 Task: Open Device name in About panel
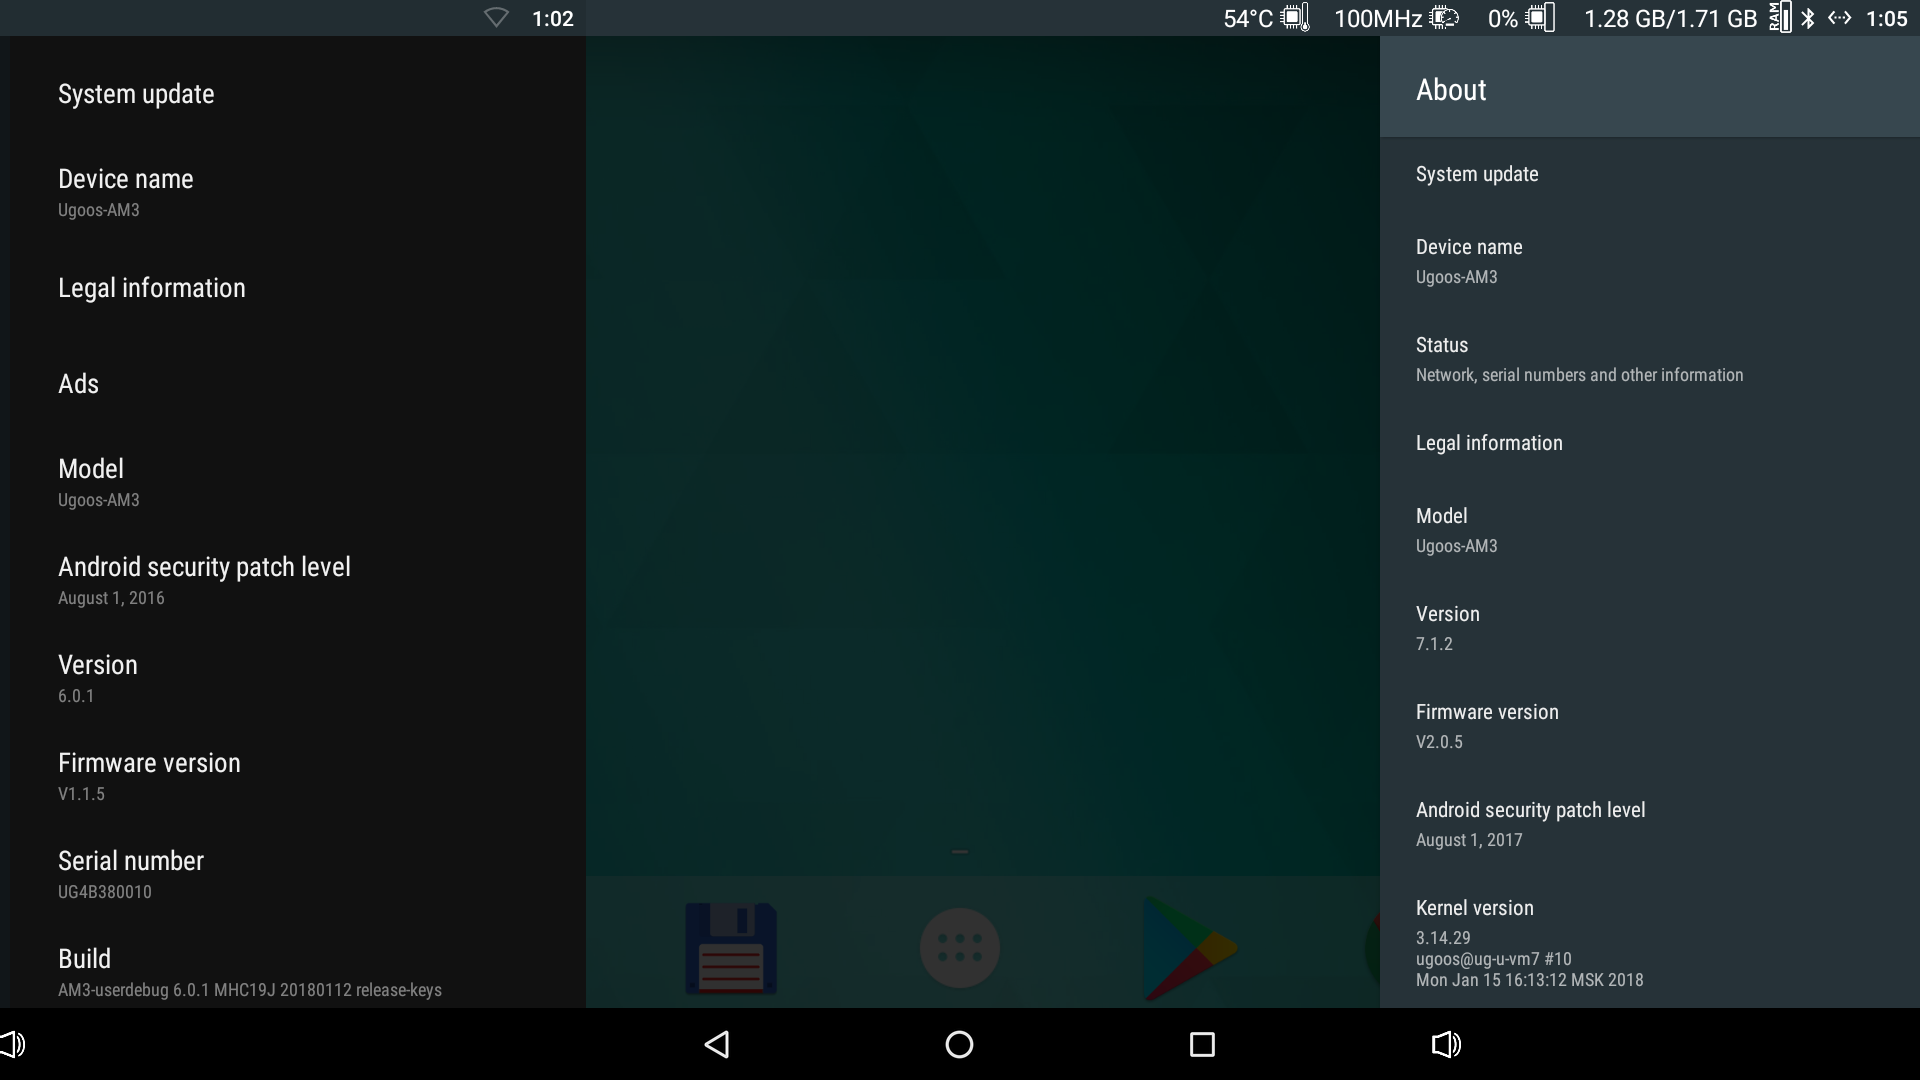[x=1650, y=261]
